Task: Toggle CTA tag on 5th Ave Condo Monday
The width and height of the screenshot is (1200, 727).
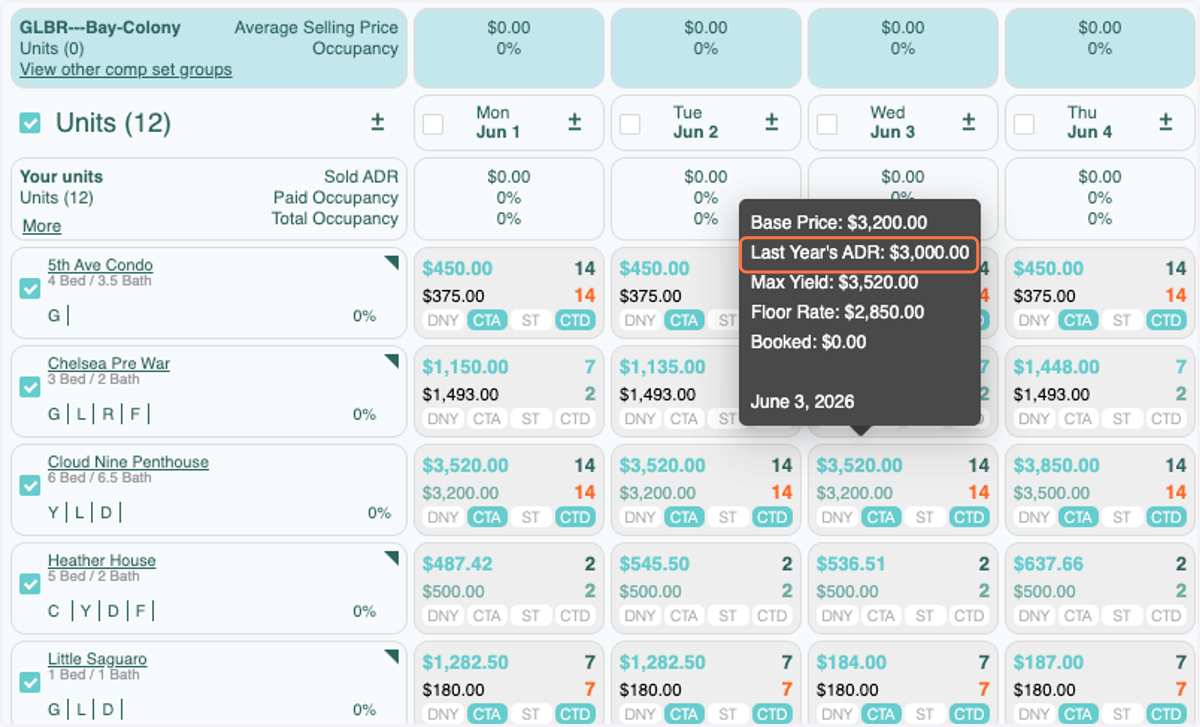Action: (487, 320)
